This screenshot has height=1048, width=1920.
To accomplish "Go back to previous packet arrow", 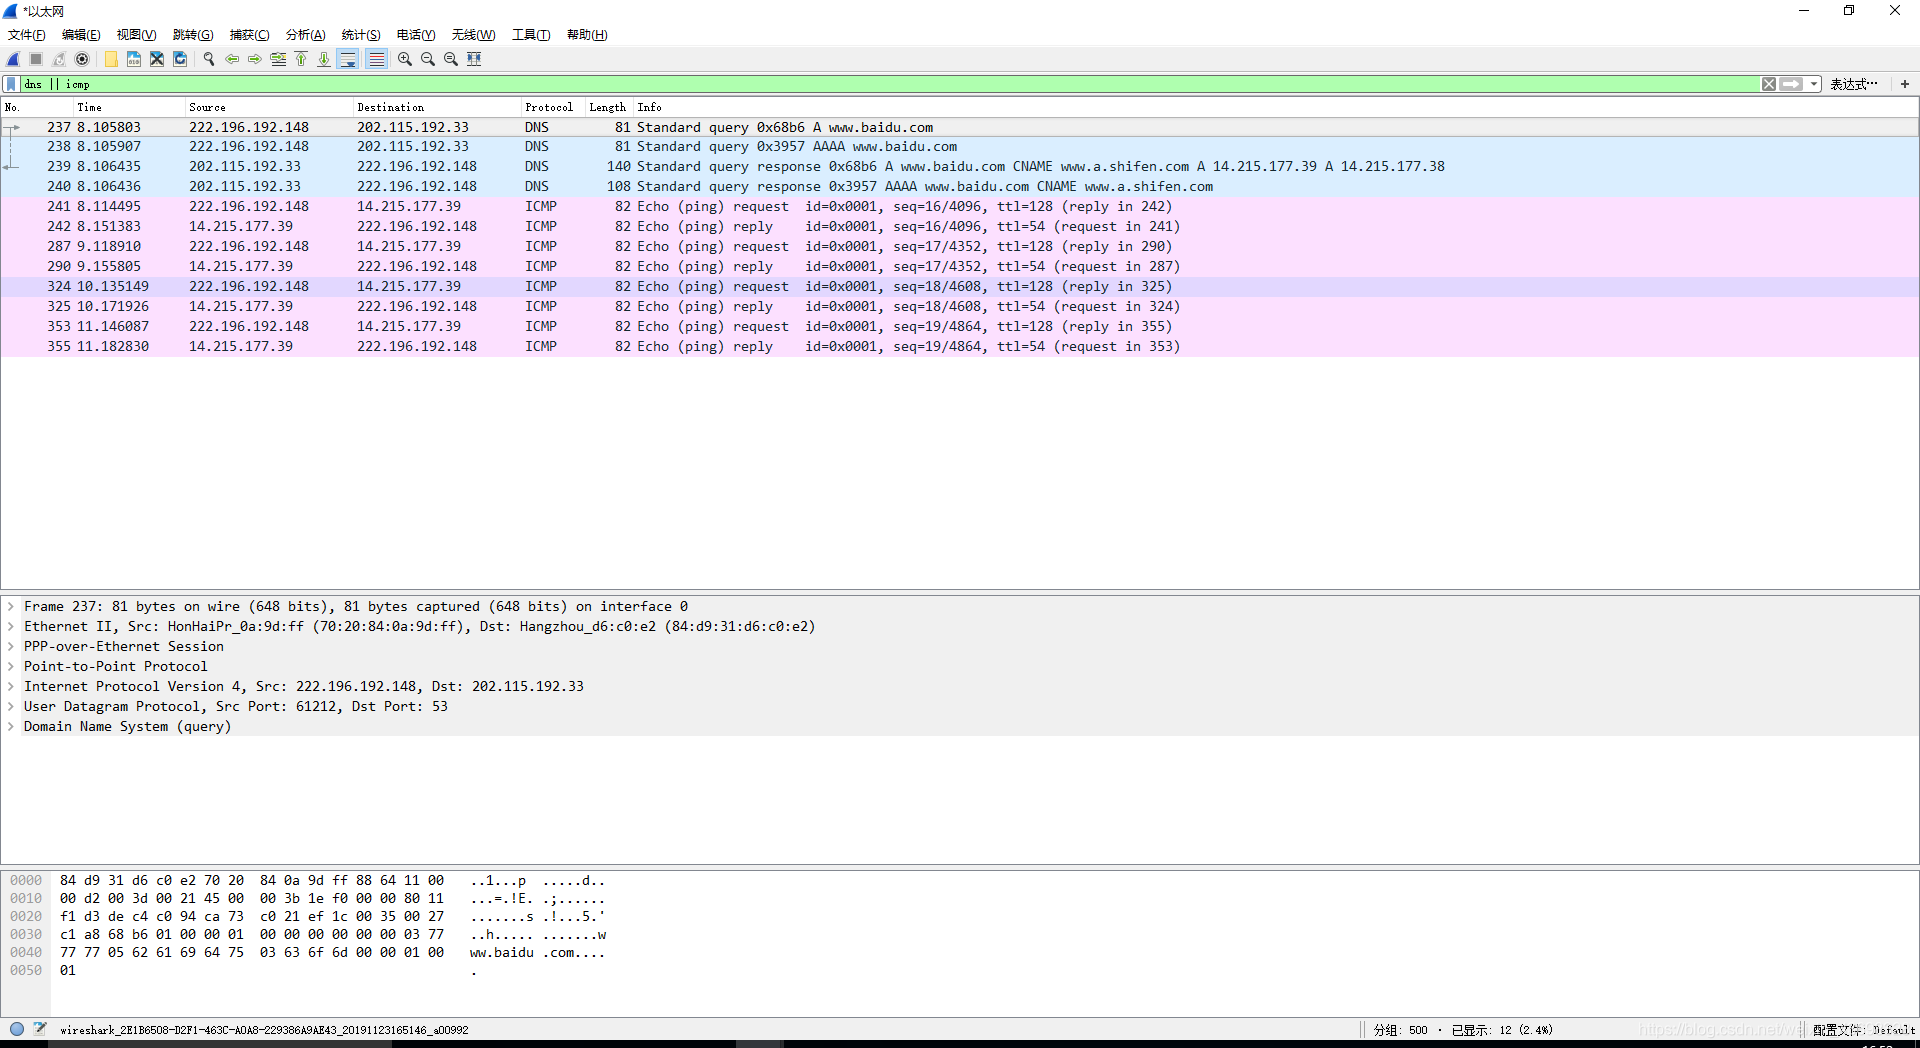I will tap(232, 59).
